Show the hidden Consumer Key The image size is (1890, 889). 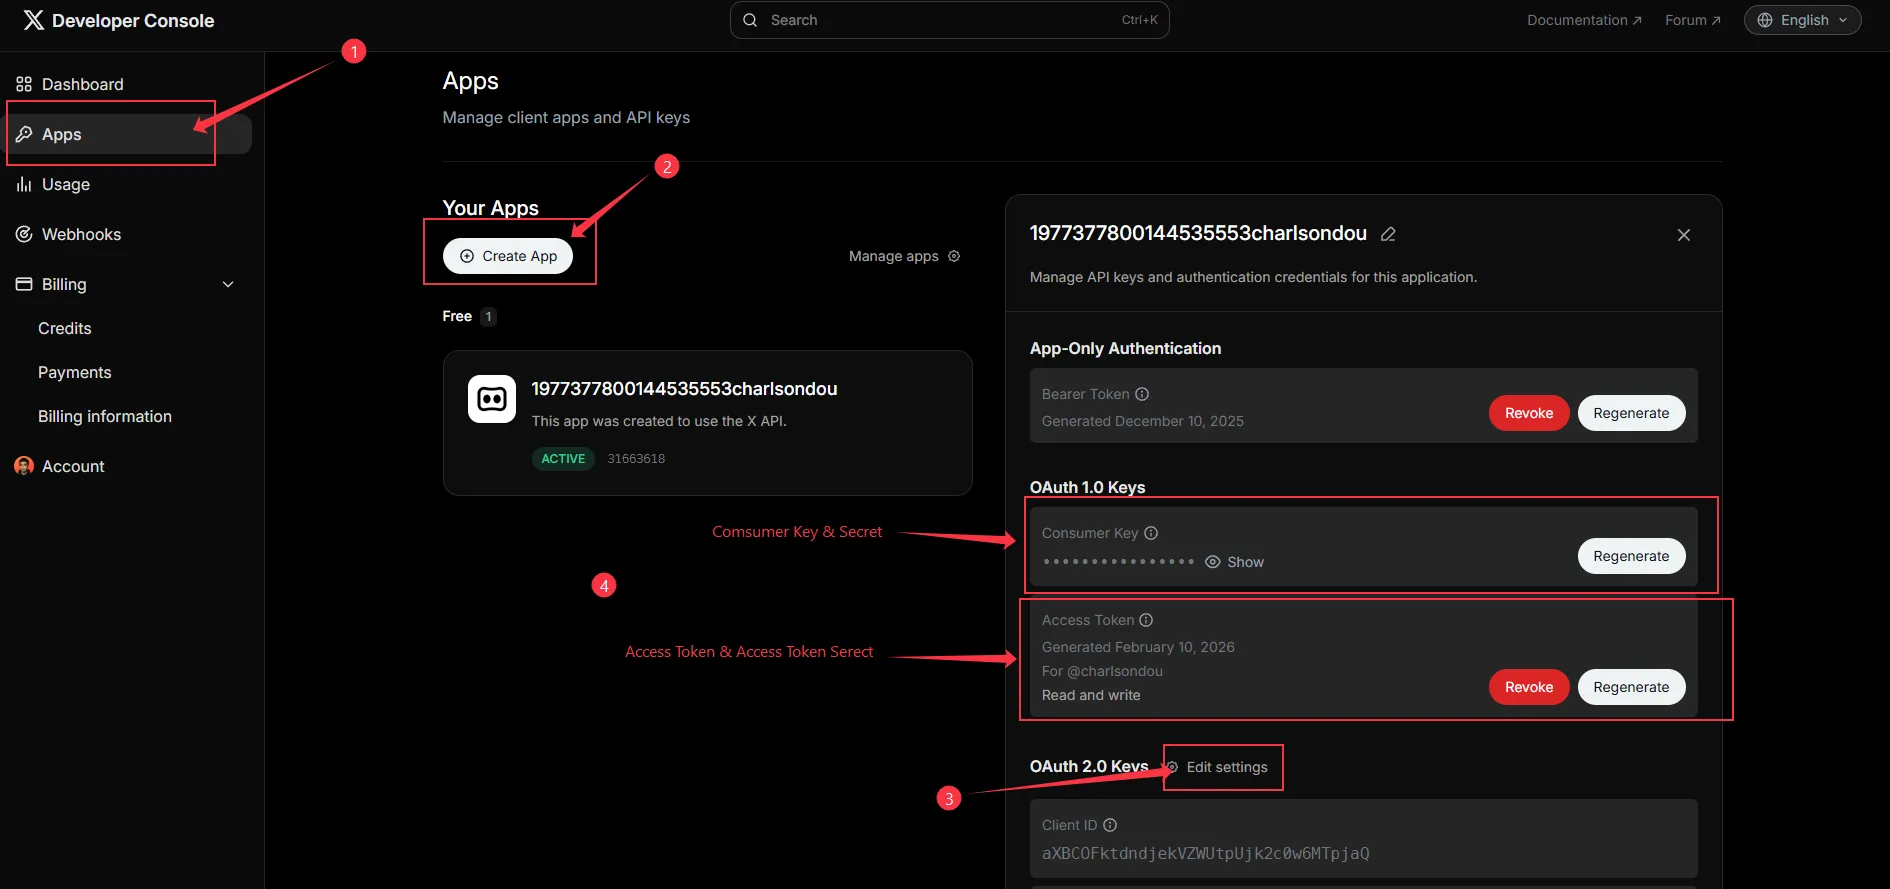(x=1234, y=562)
